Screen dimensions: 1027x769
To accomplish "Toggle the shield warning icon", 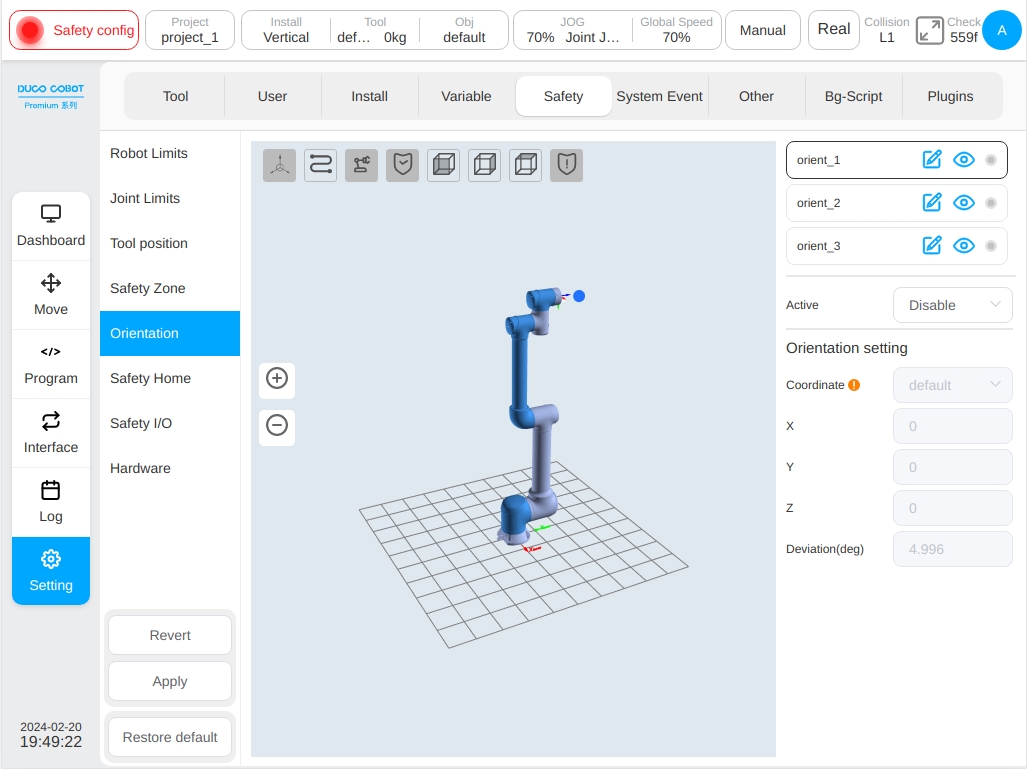I will [567, 165].
